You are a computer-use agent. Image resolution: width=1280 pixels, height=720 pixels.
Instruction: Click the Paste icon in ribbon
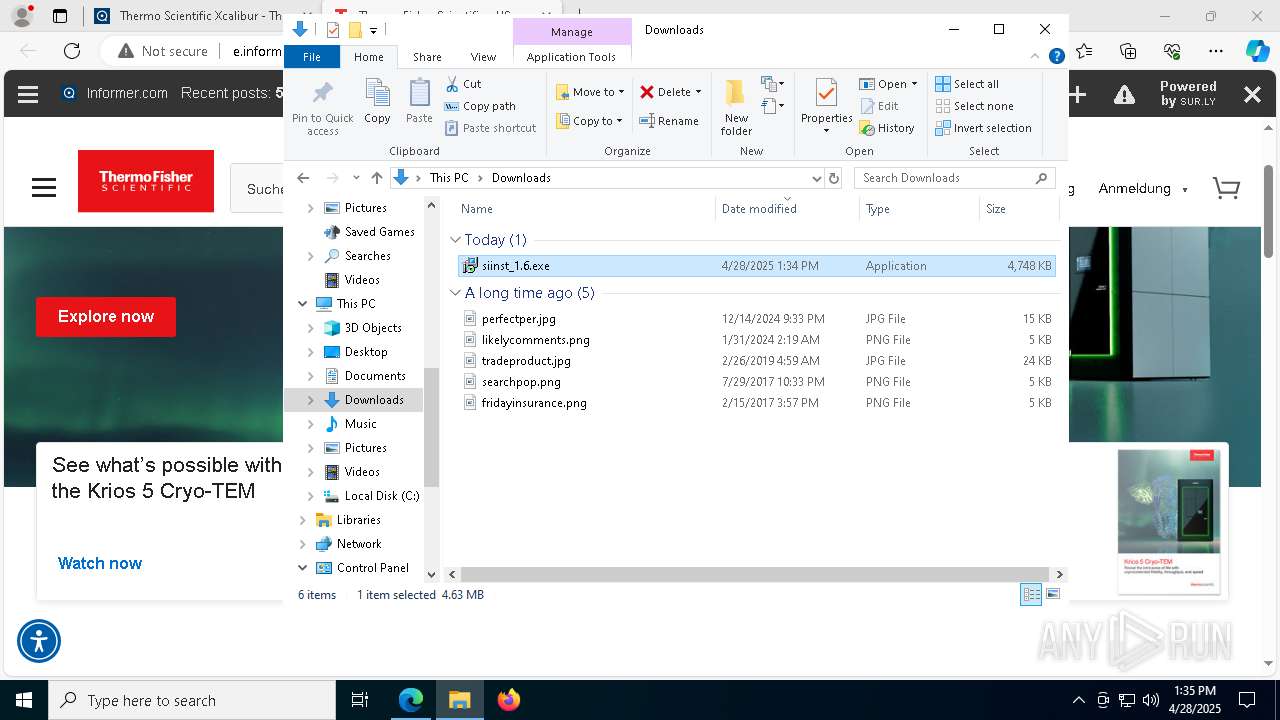tap(419, 101)
